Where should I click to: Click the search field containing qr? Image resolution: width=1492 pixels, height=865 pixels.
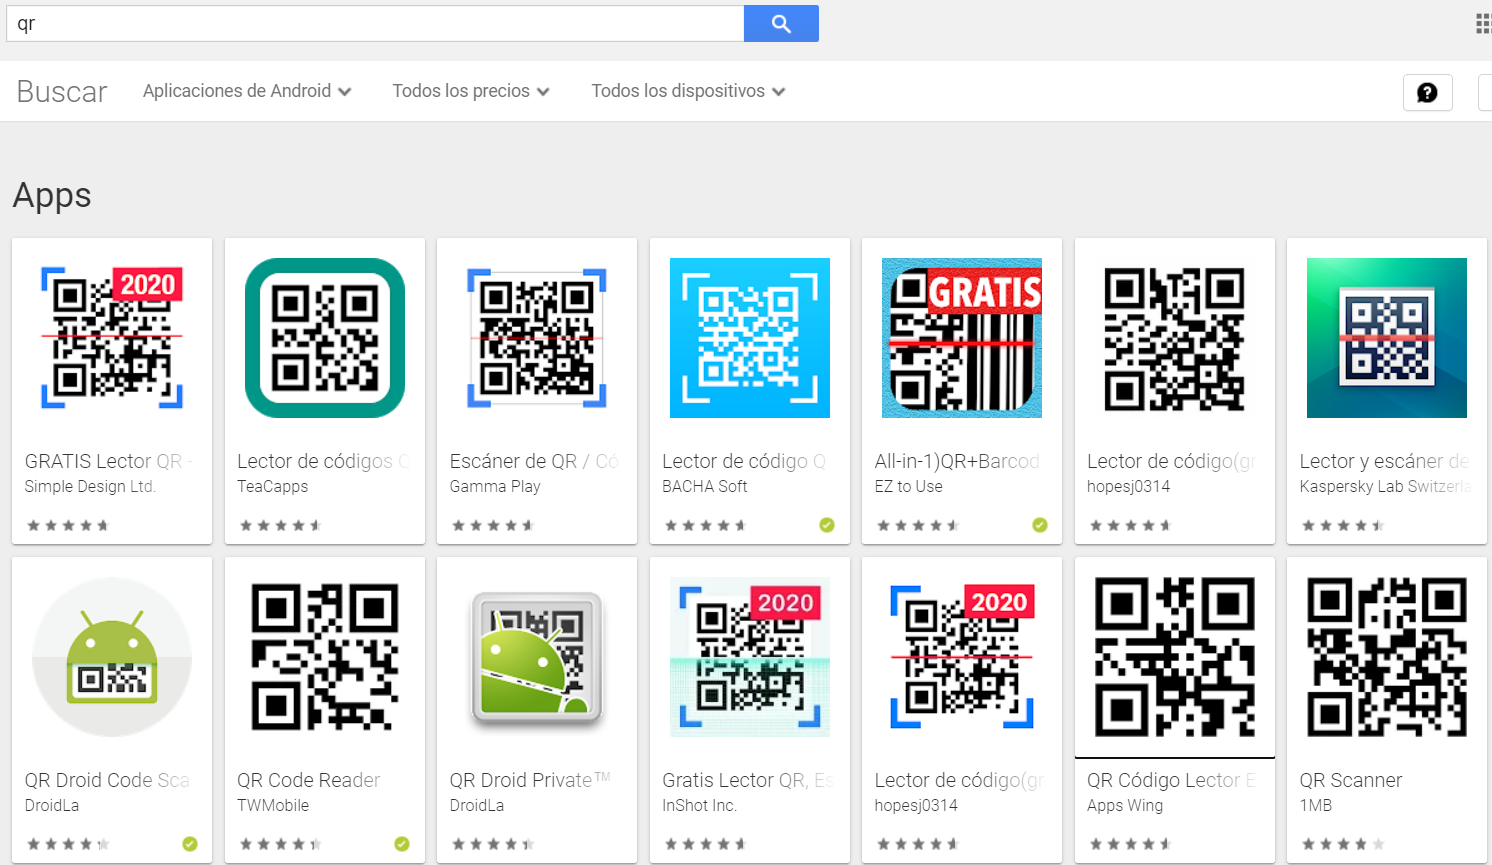pyautogui.click(x=375, y=24)
